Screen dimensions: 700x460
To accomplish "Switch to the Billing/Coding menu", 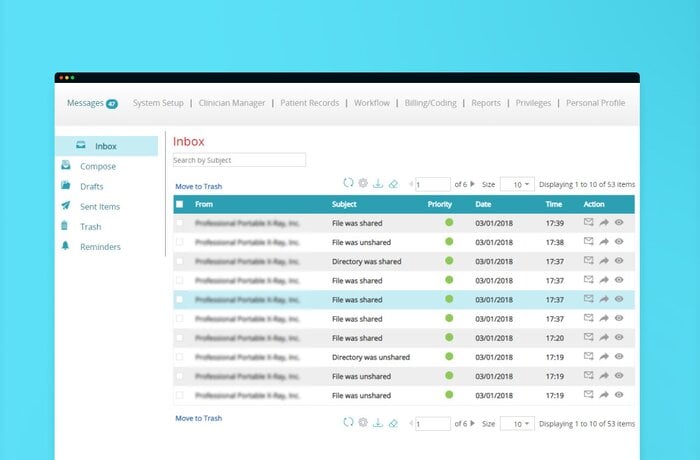I will pyautogui.click(x=430, y=103).
